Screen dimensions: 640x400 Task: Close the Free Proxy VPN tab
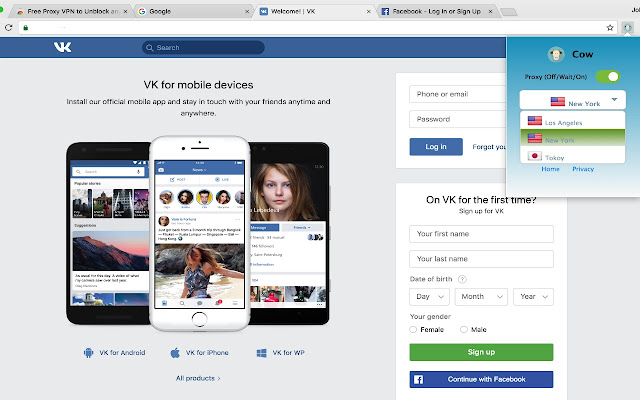(x=125, y=11)
